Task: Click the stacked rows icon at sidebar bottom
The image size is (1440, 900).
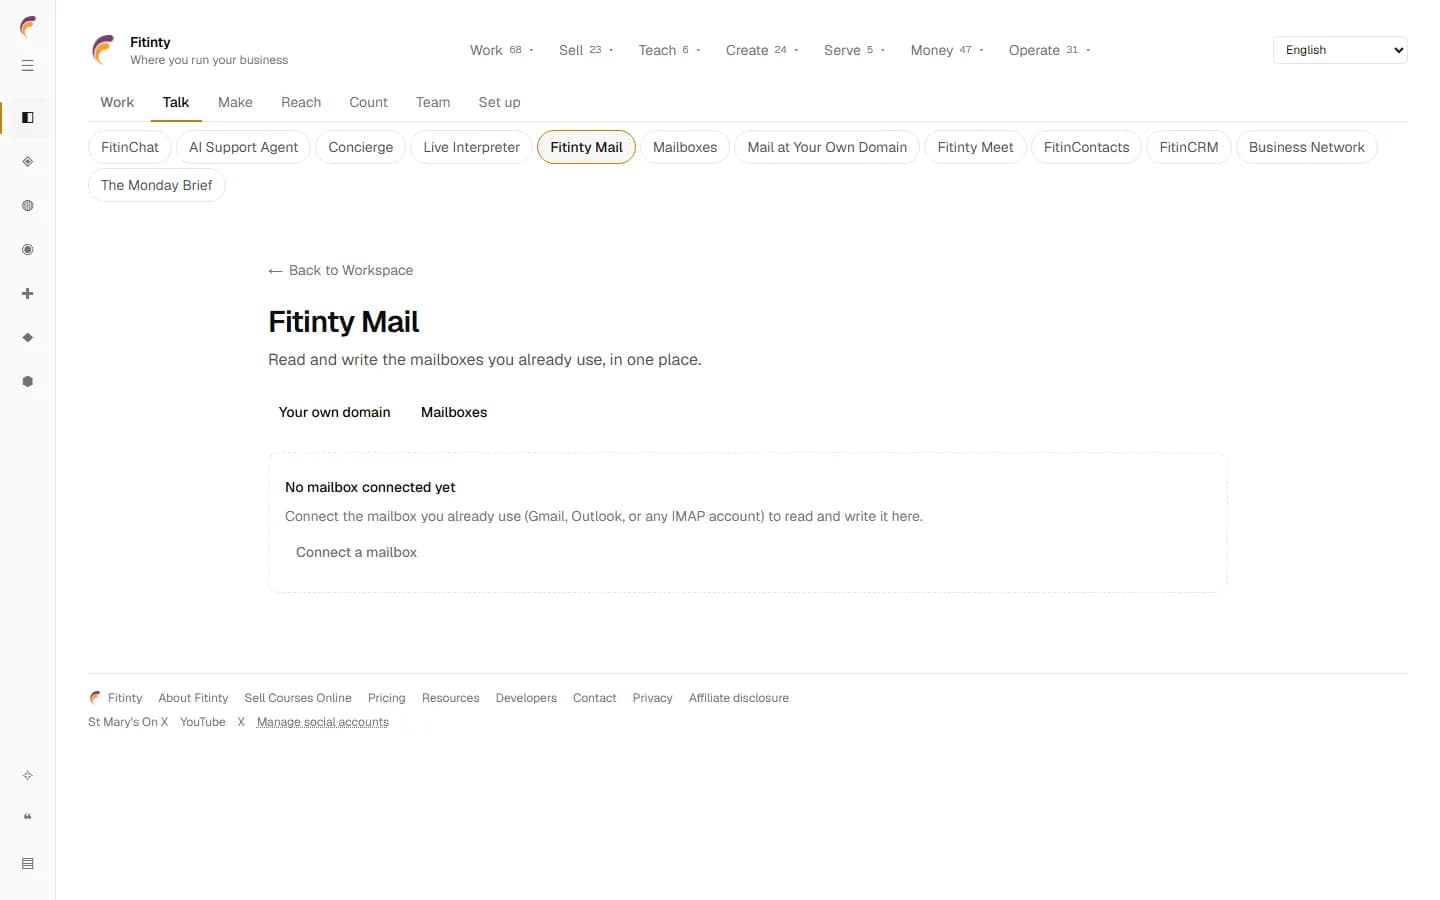Action: 28,863
